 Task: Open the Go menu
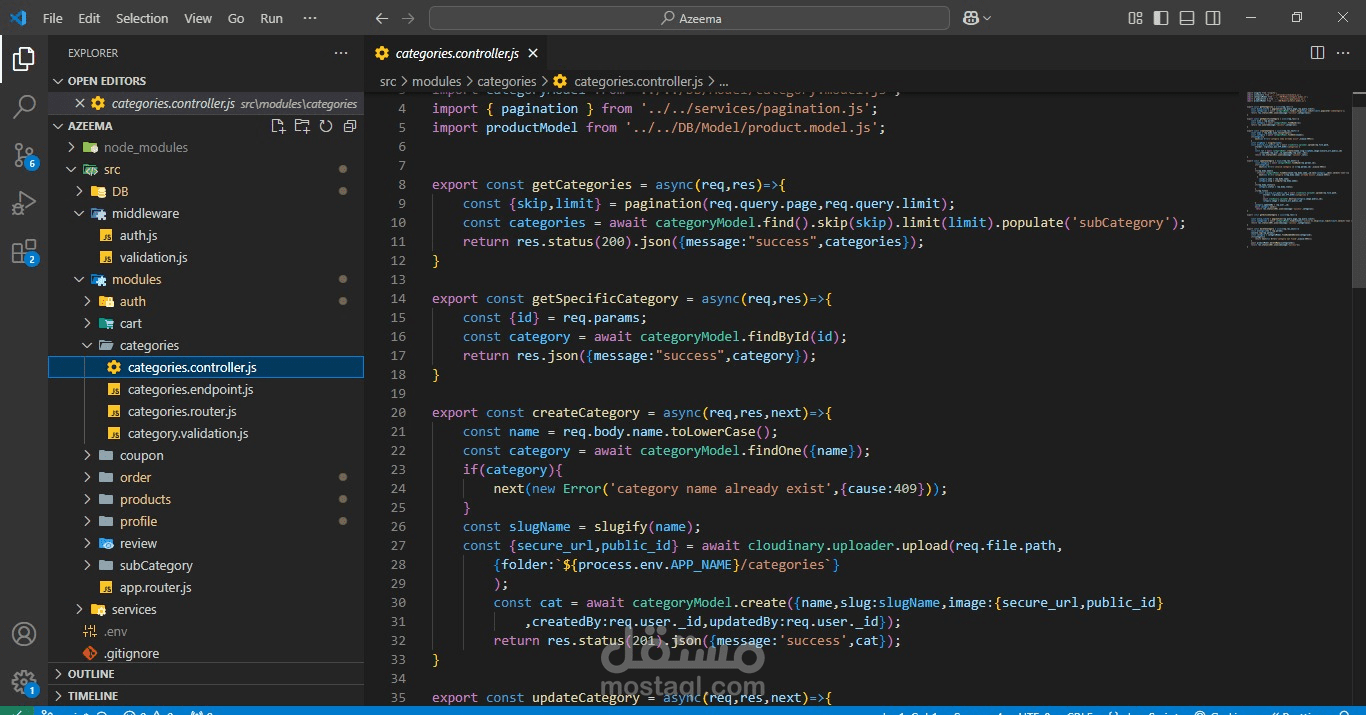pos(236,18)
